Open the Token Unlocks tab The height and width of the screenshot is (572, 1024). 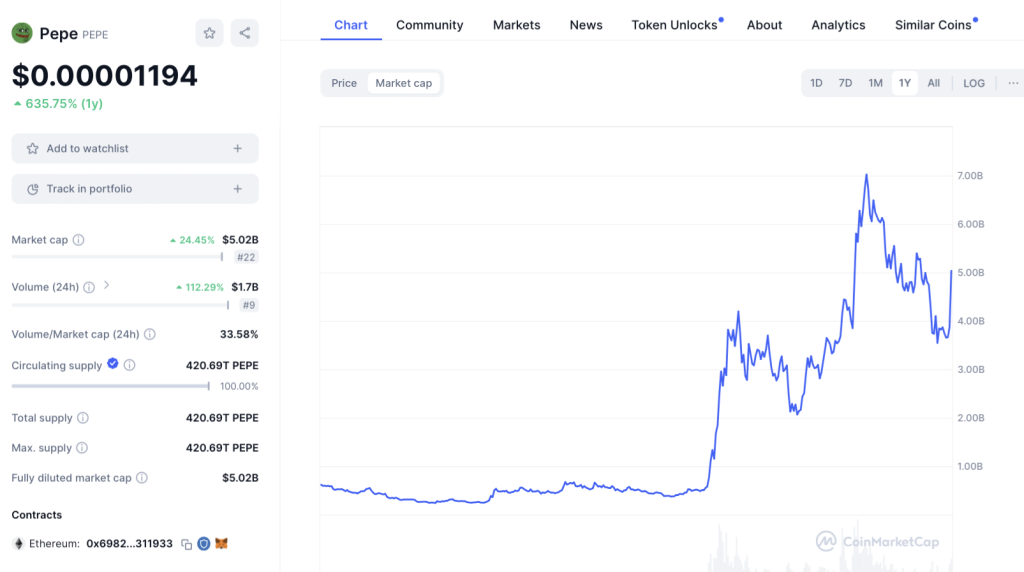(x=675, y=25)
